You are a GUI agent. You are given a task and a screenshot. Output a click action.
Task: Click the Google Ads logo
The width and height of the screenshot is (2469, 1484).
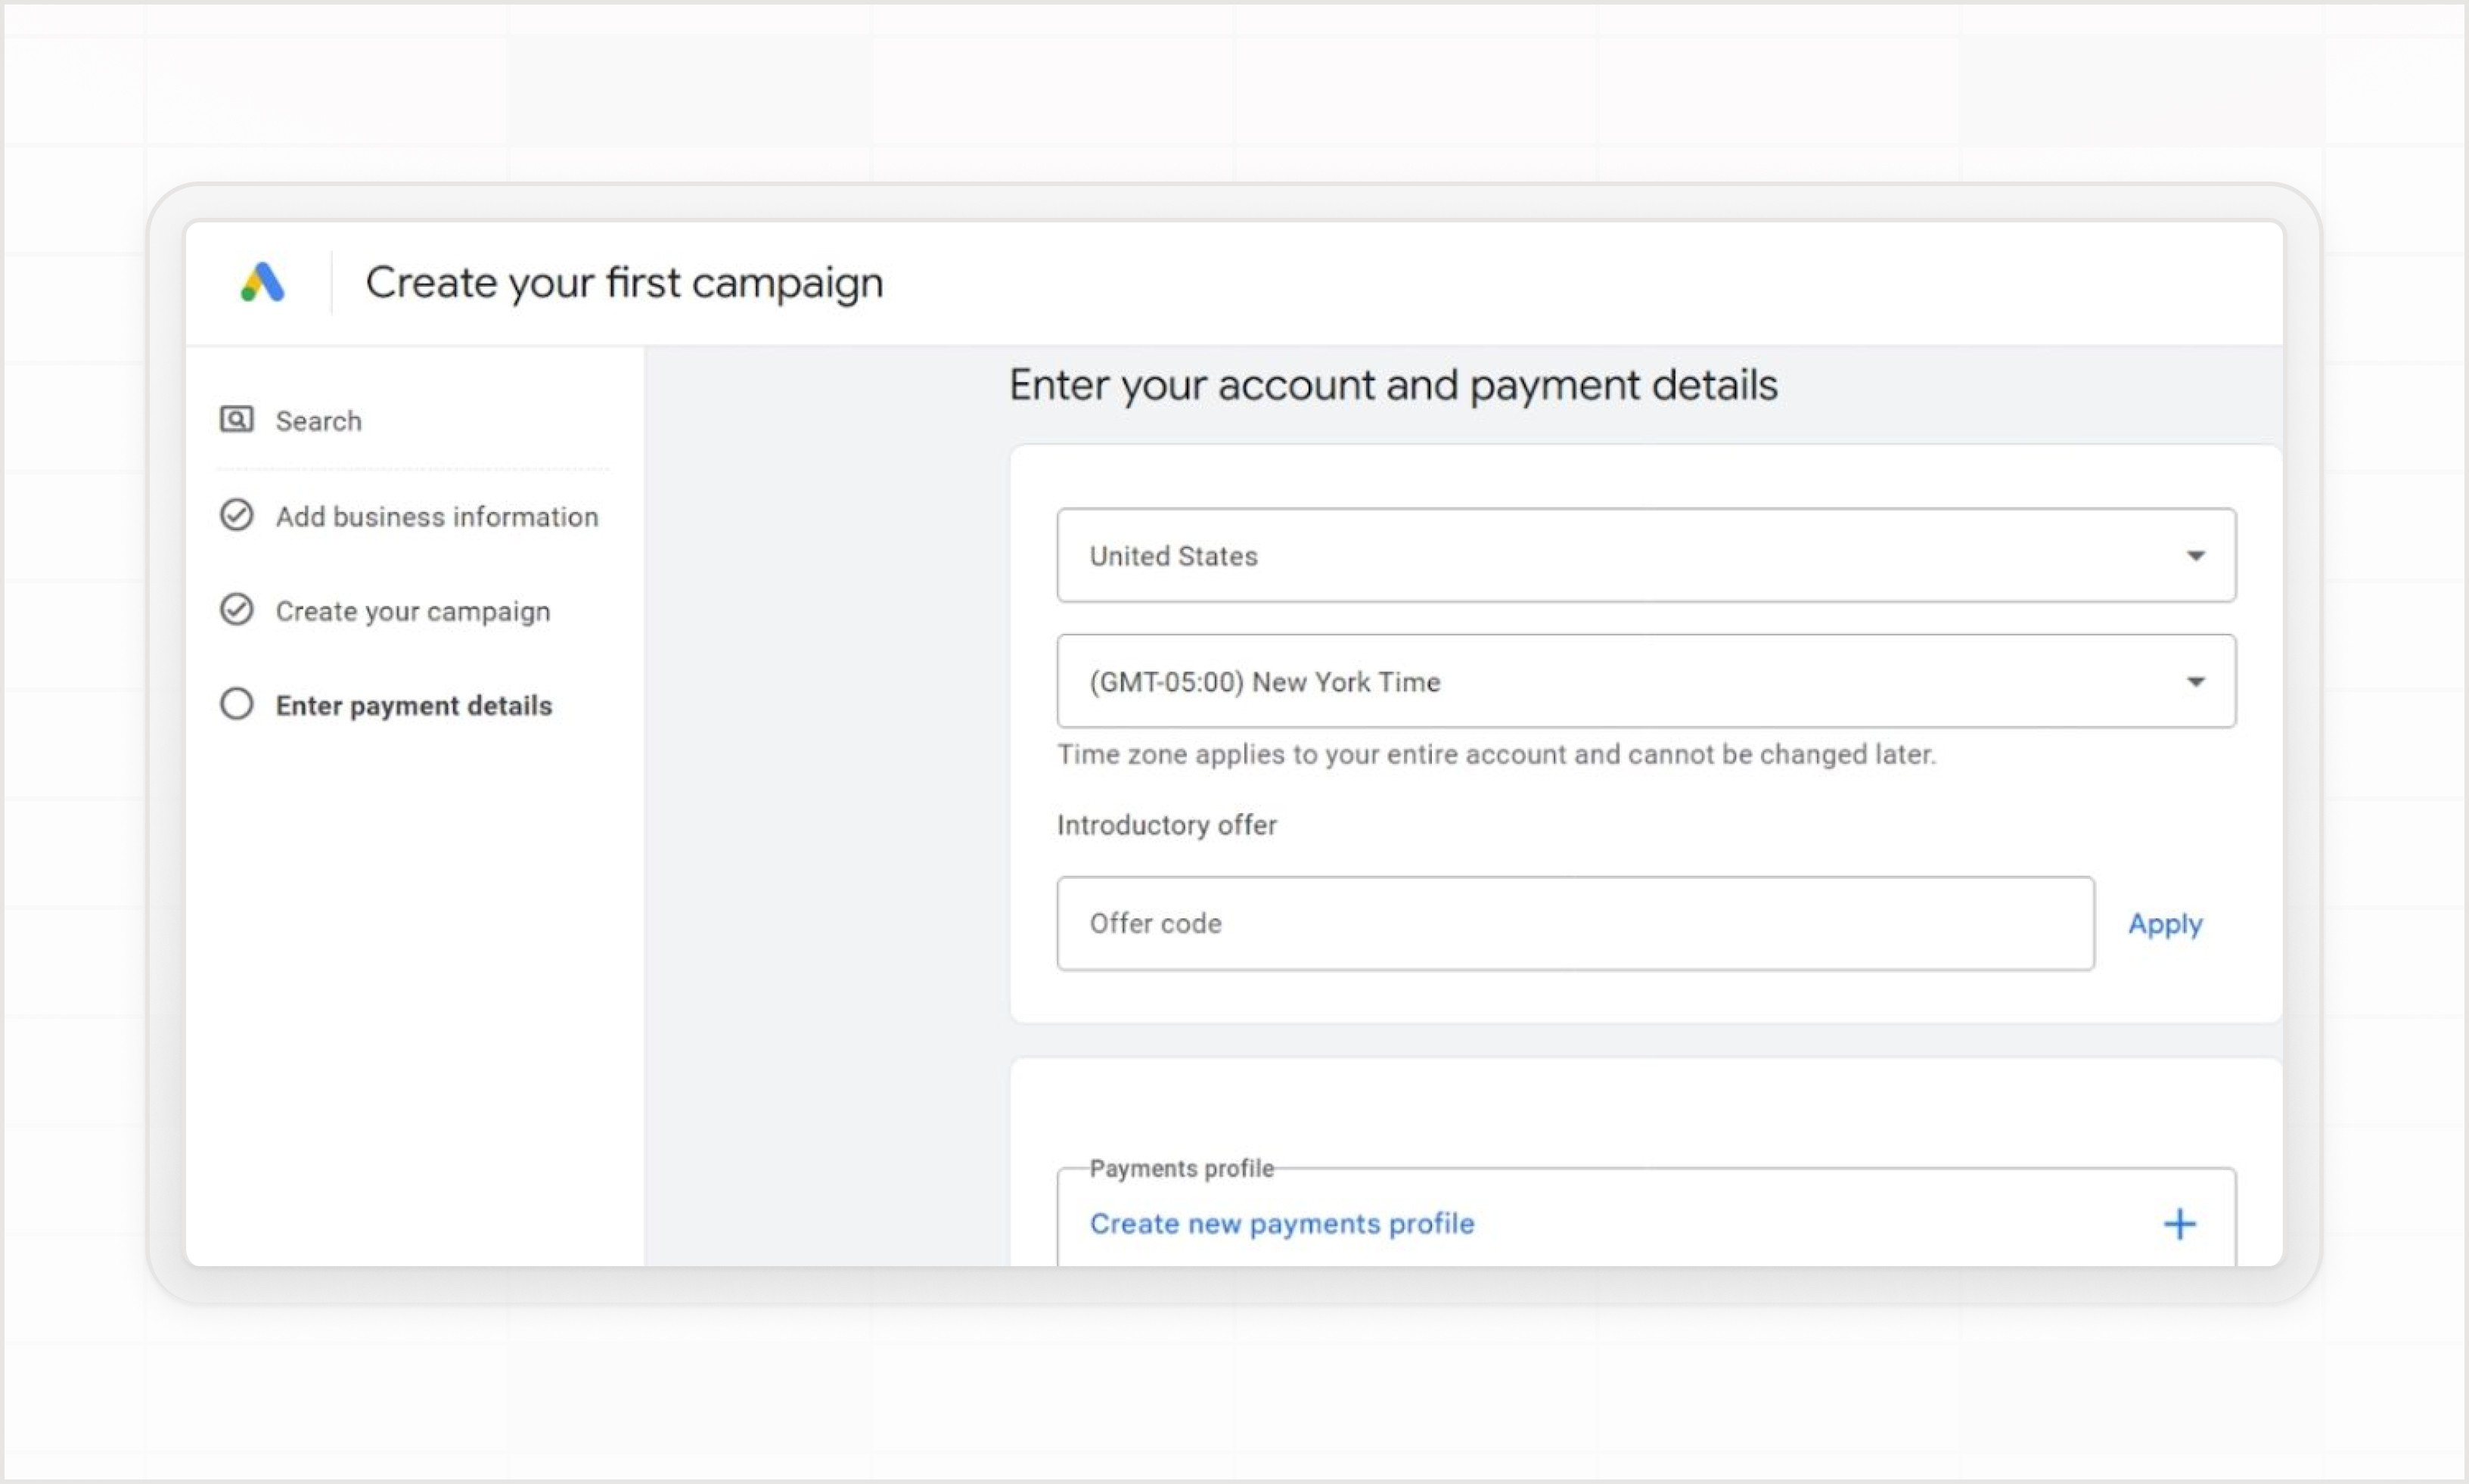click(x=263, y=282)
